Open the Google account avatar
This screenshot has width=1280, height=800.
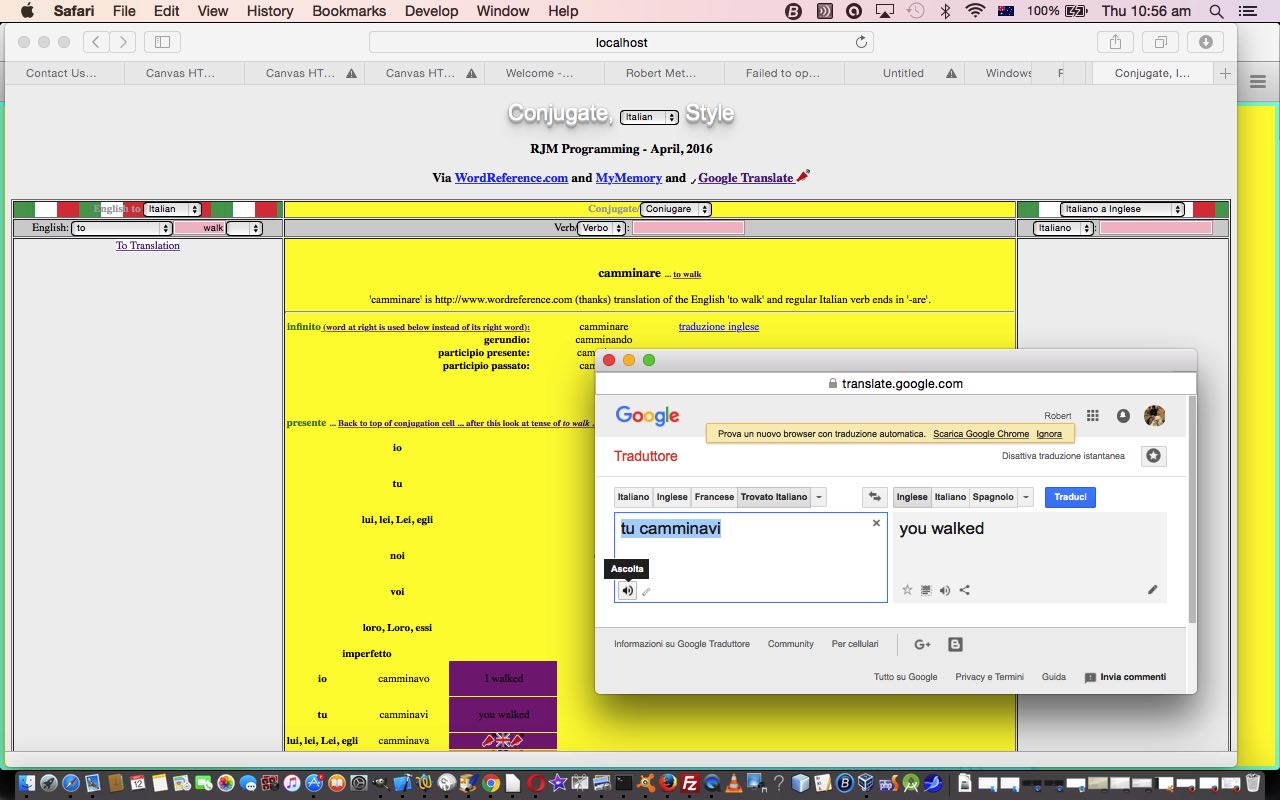[1155, 416]
